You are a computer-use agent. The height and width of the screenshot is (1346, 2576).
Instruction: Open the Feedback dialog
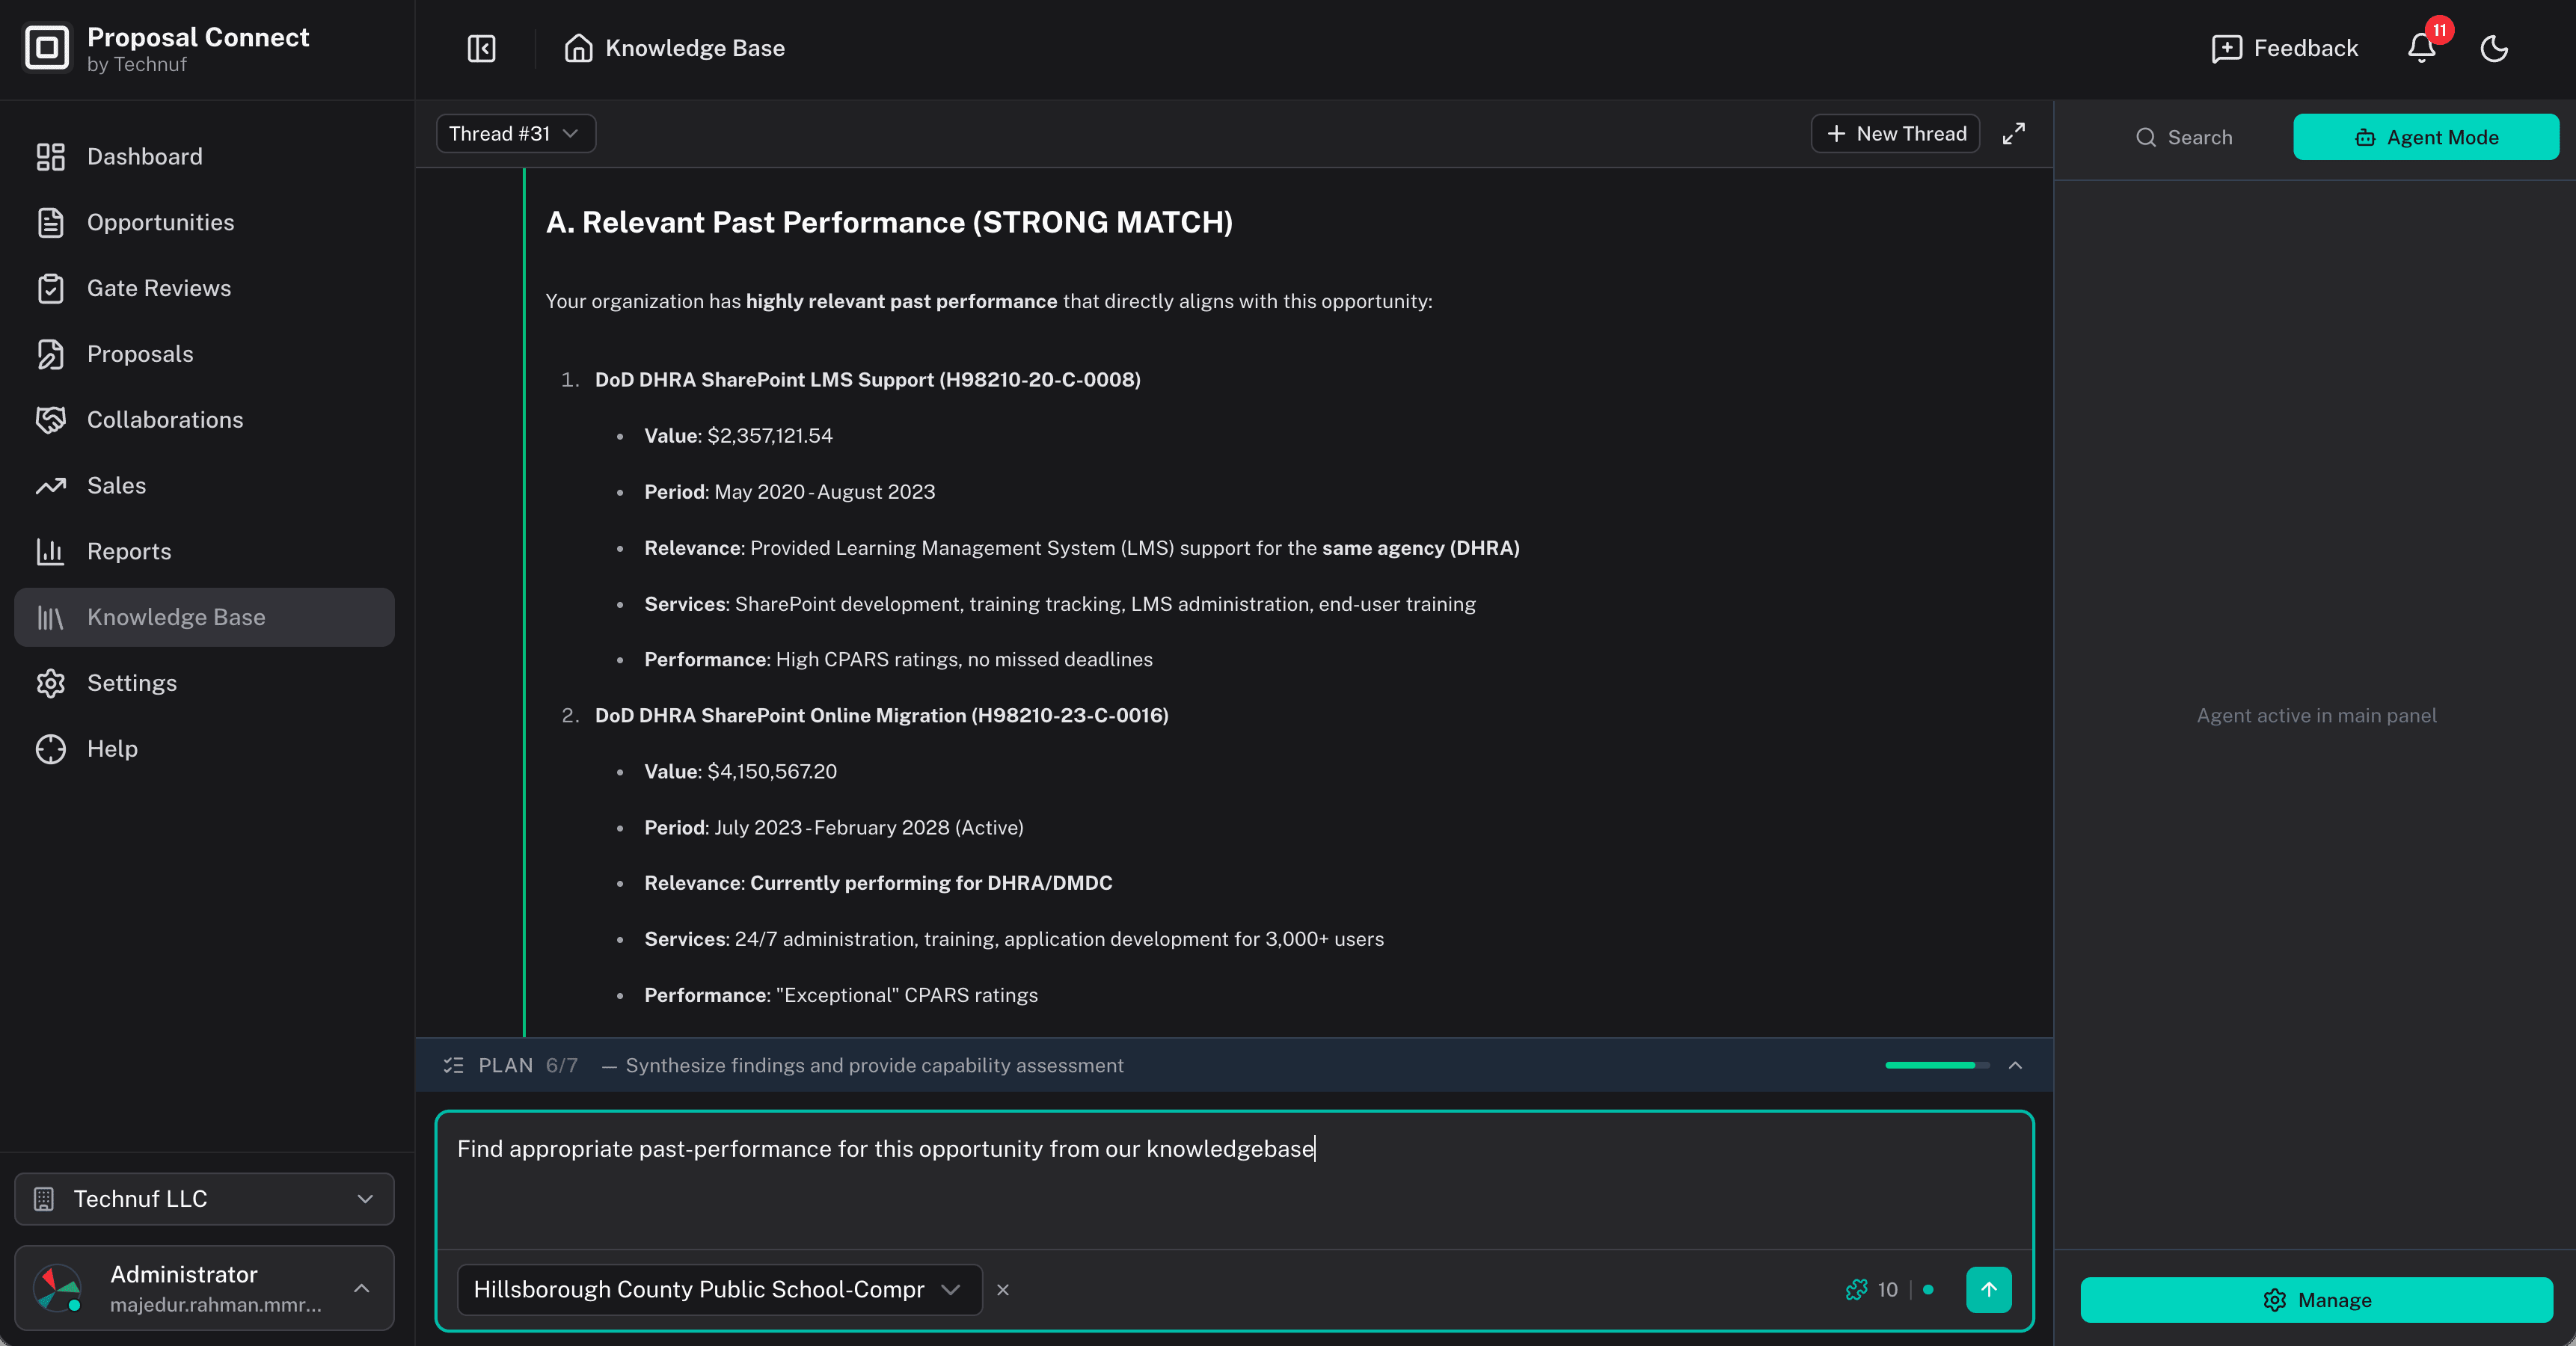coord(2284,48)
